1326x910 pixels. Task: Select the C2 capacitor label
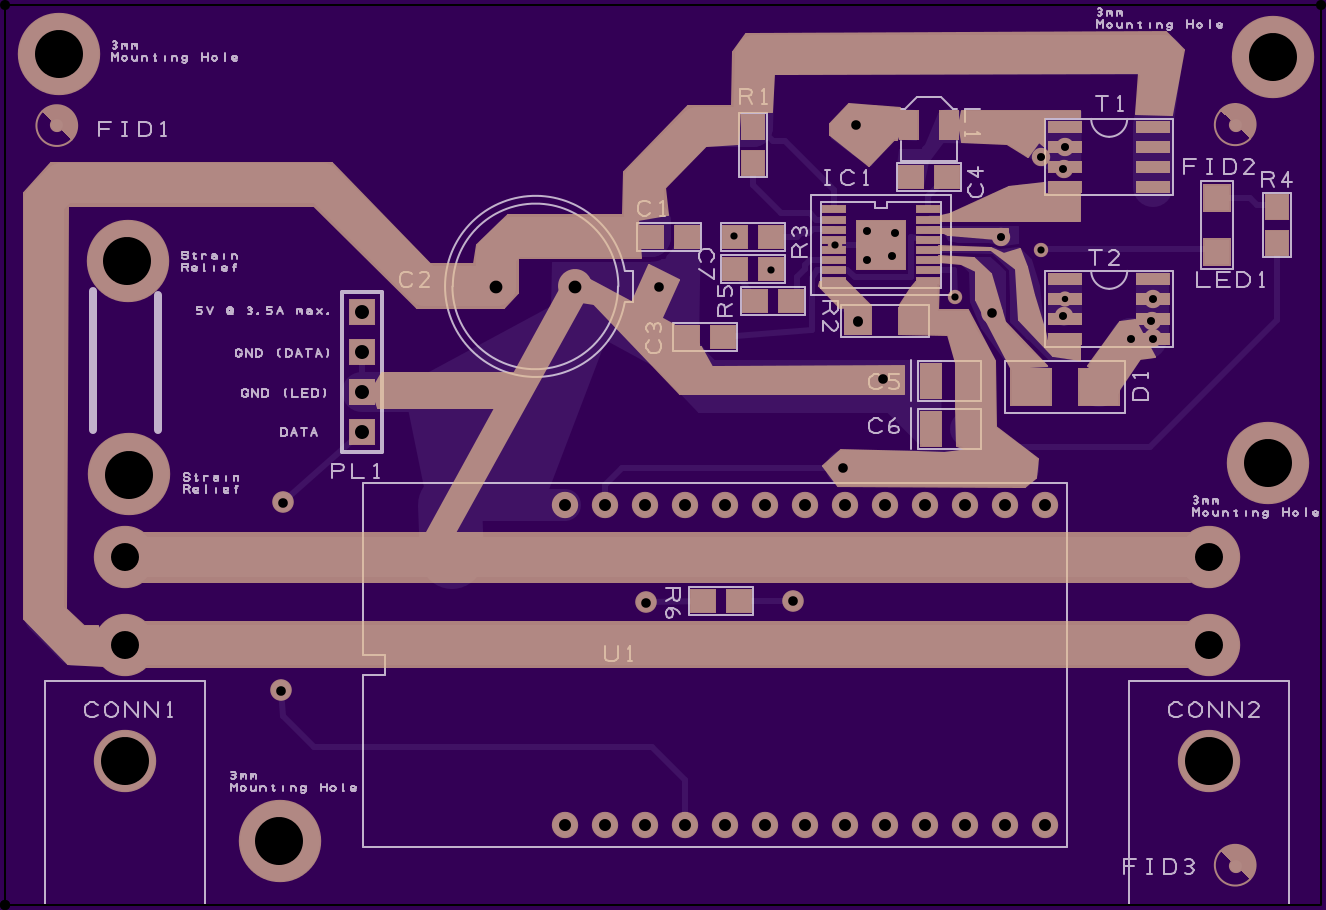point(415,280)
